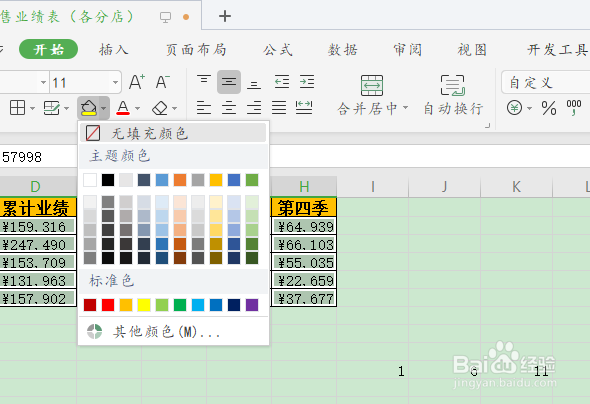Align text left

pyautogui.click(x=204, y=108)
